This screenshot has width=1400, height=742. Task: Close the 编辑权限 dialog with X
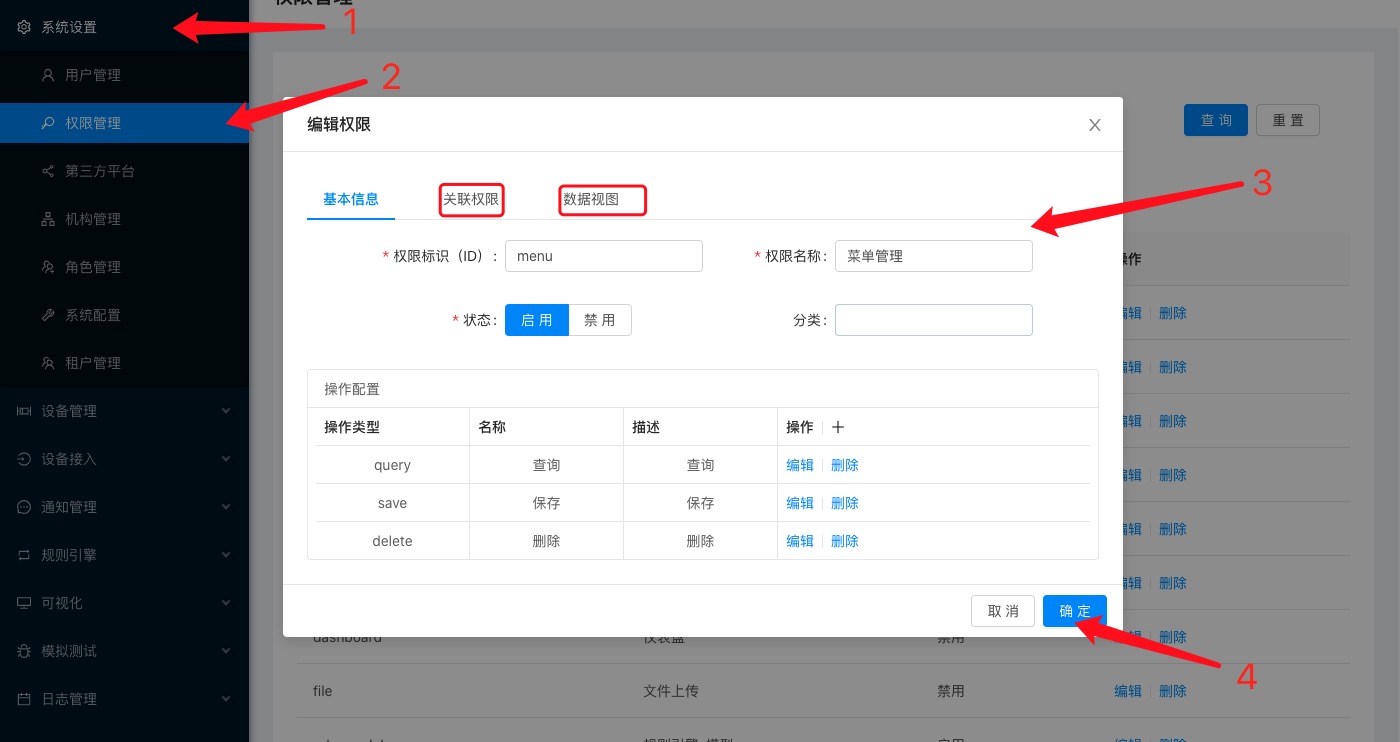[x=1094, y=125]
